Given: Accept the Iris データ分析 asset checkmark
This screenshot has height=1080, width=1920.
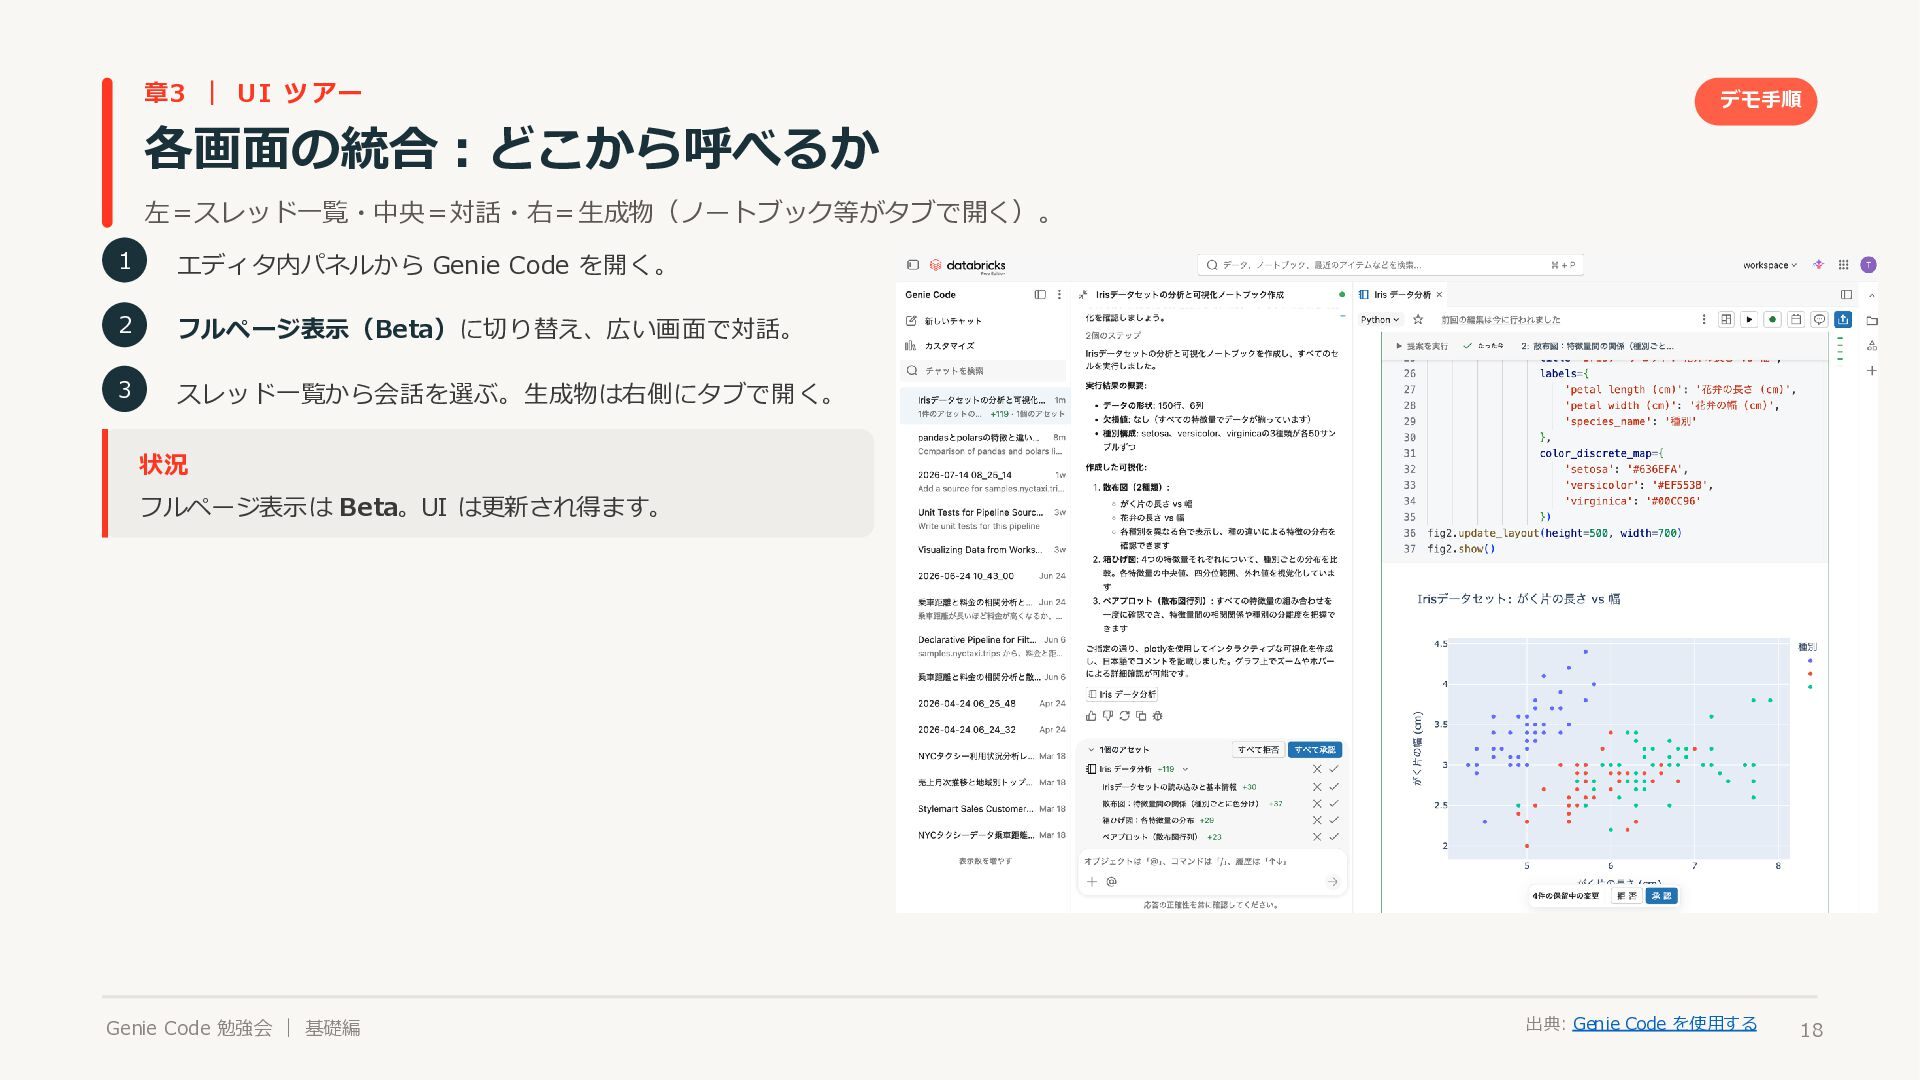Looking at the screenshot, I should point(1334,769).
